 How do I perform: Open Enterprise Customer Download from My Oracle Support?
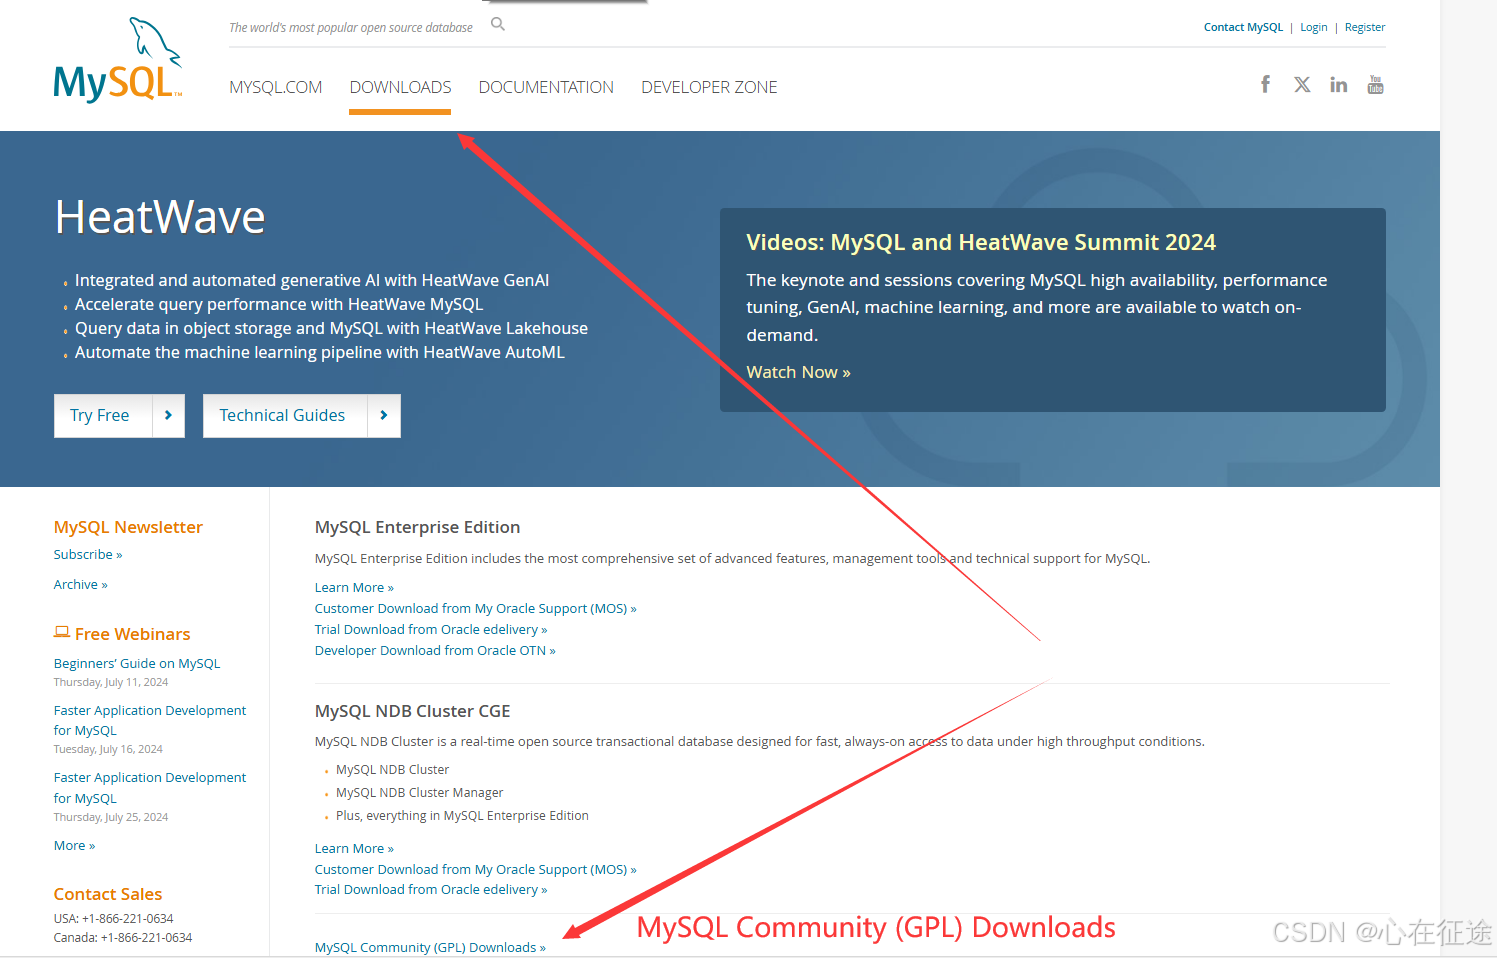click(x=475, y=608)
